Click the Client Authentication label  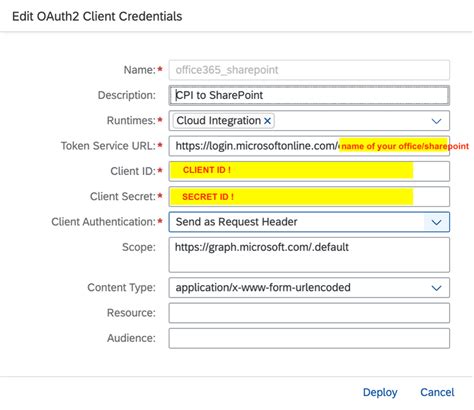click(x=103, y=222)
